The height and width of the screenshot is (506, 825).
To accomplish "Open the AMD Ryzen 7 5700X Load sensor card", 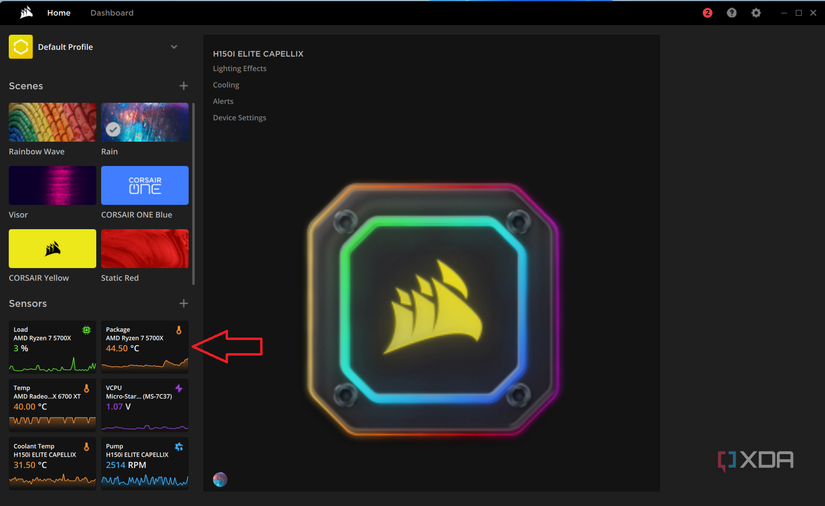I will [52, 347].
